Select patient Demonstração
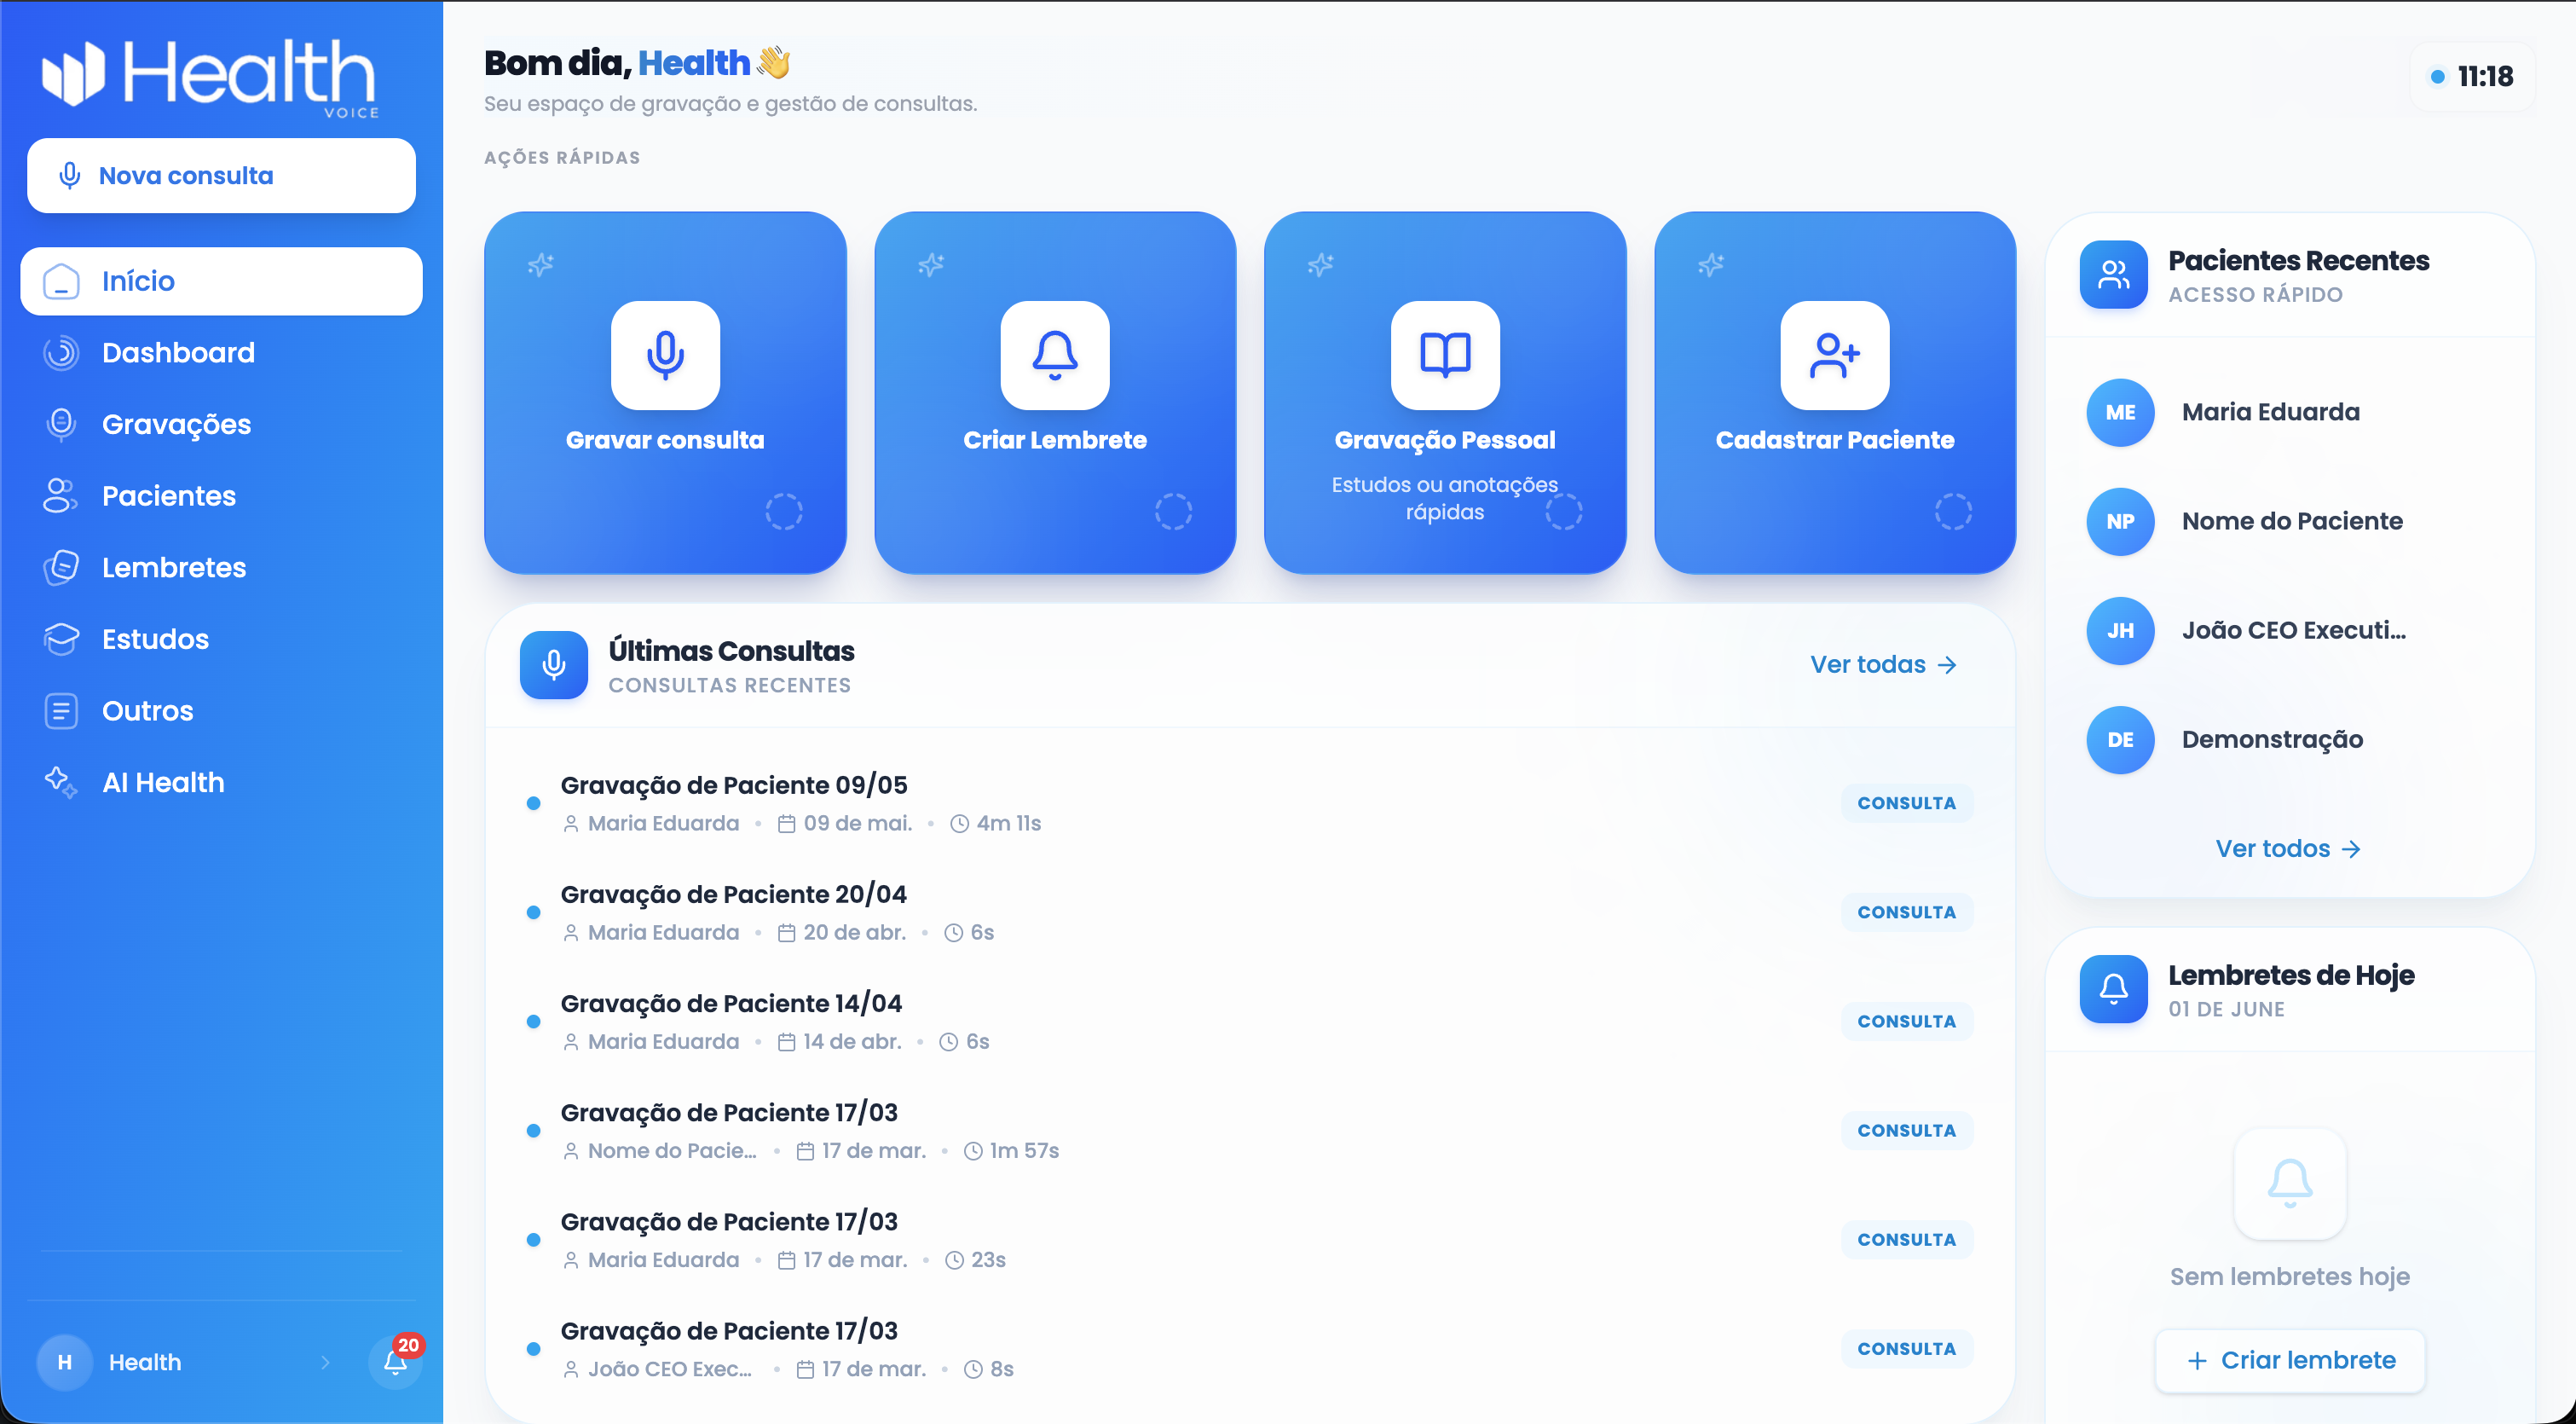The width and height of the screenshot is (2576, 1424). point(2290,740)
